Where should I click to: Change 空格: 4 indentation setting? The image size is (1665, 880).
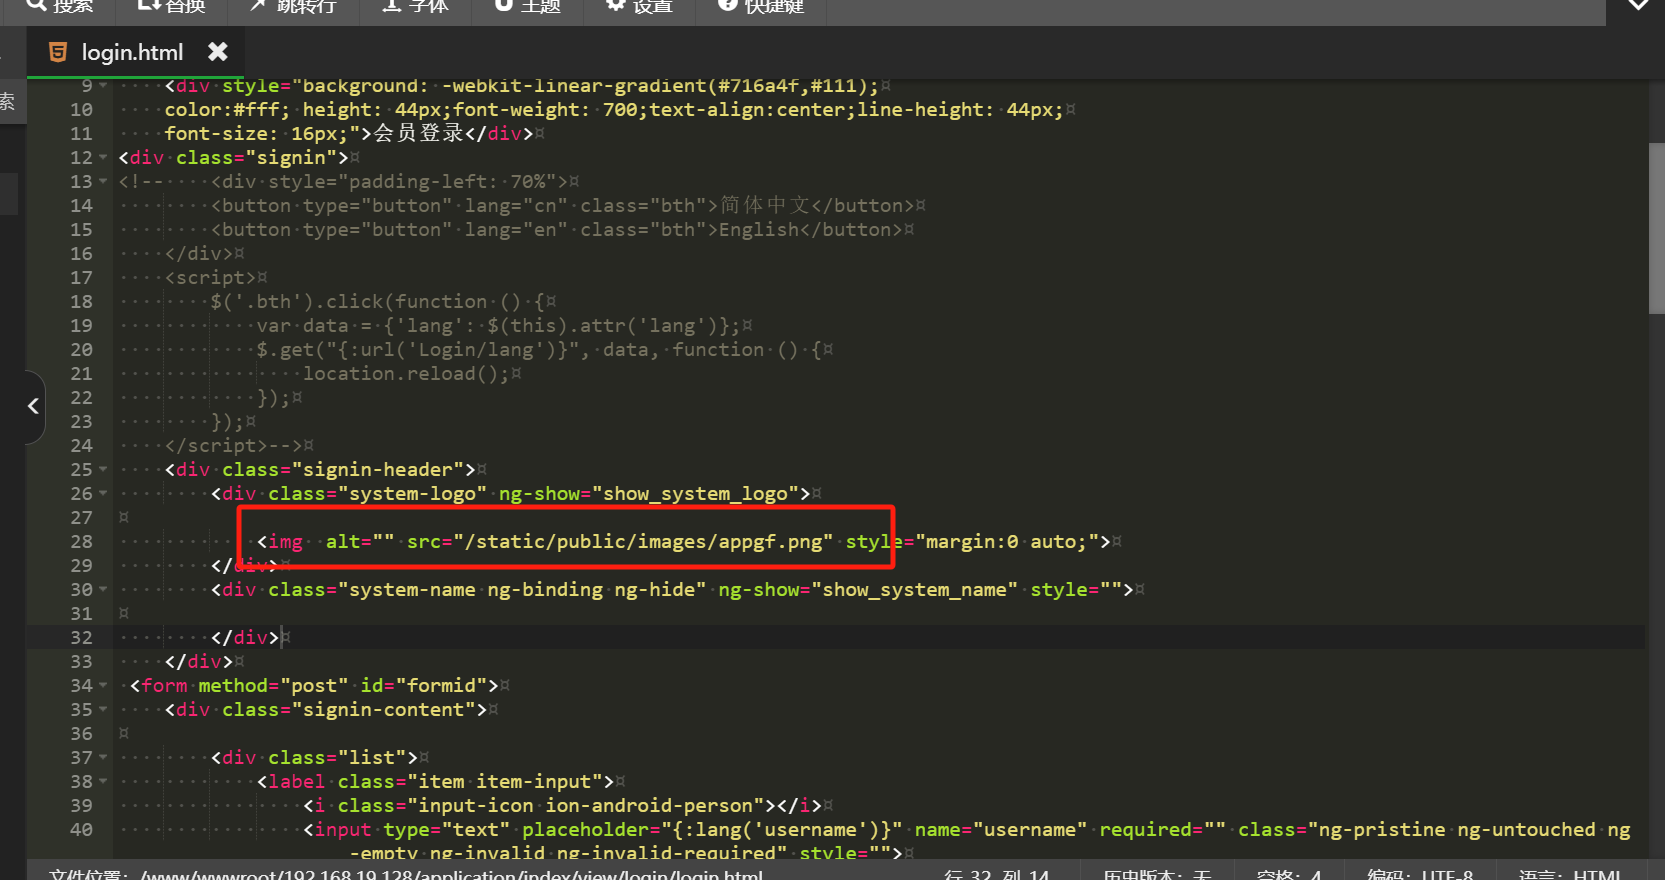pyautogui.click(x=1288, y=874)
